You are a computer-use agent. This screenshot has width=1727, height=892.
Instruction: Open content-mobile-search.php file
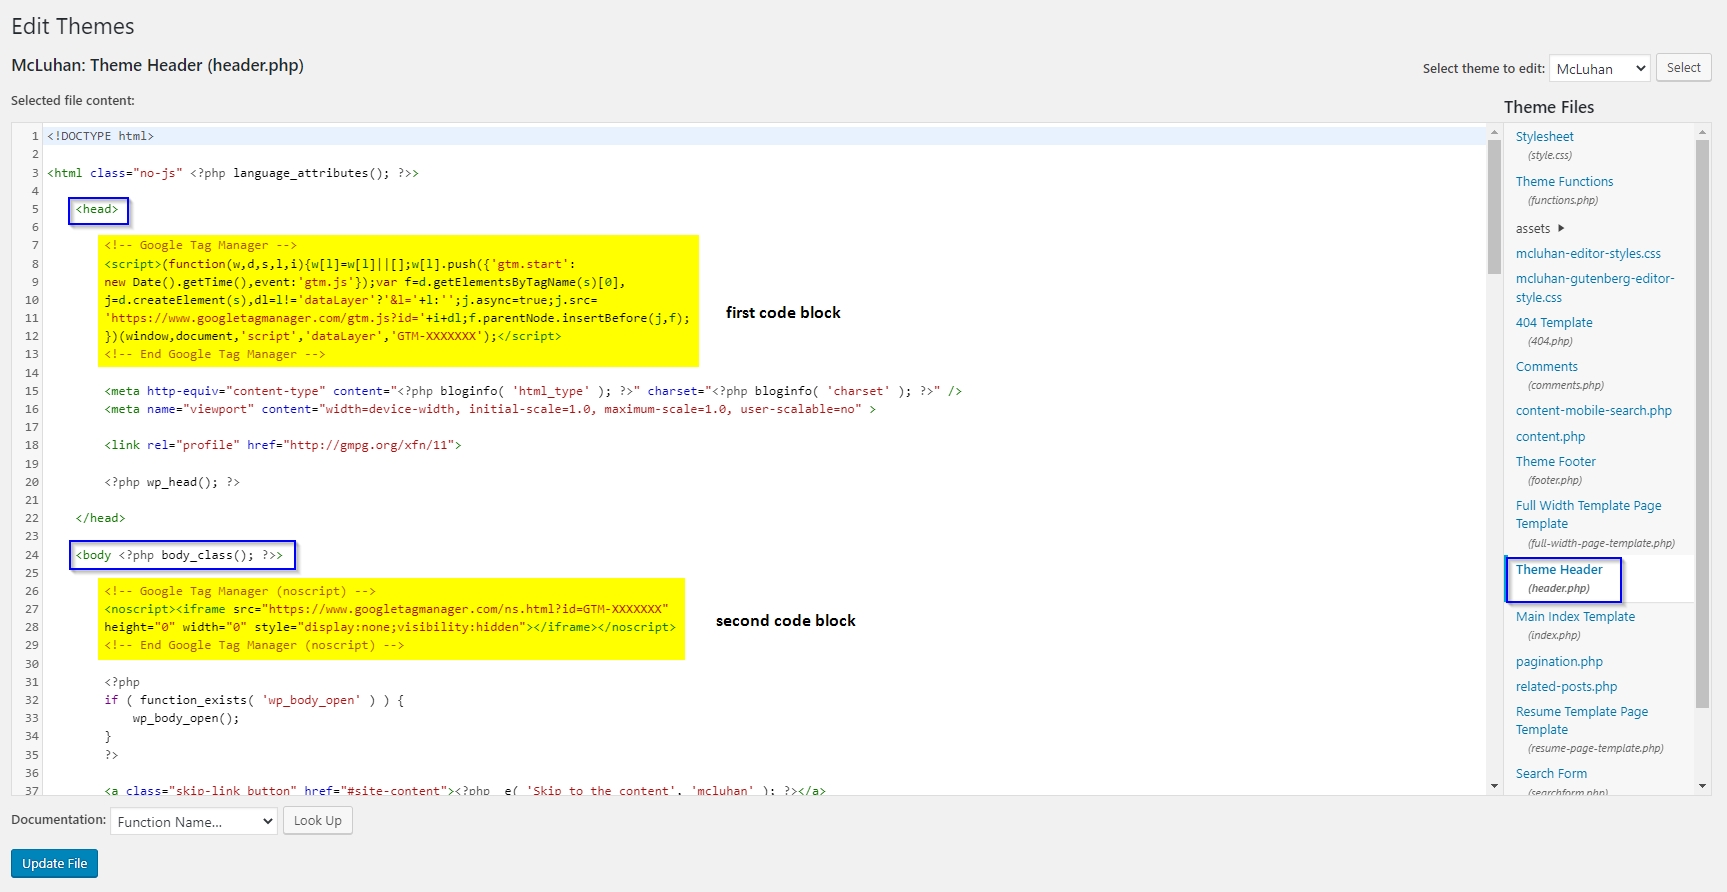pyautogui.click(x=1593, y=411)
